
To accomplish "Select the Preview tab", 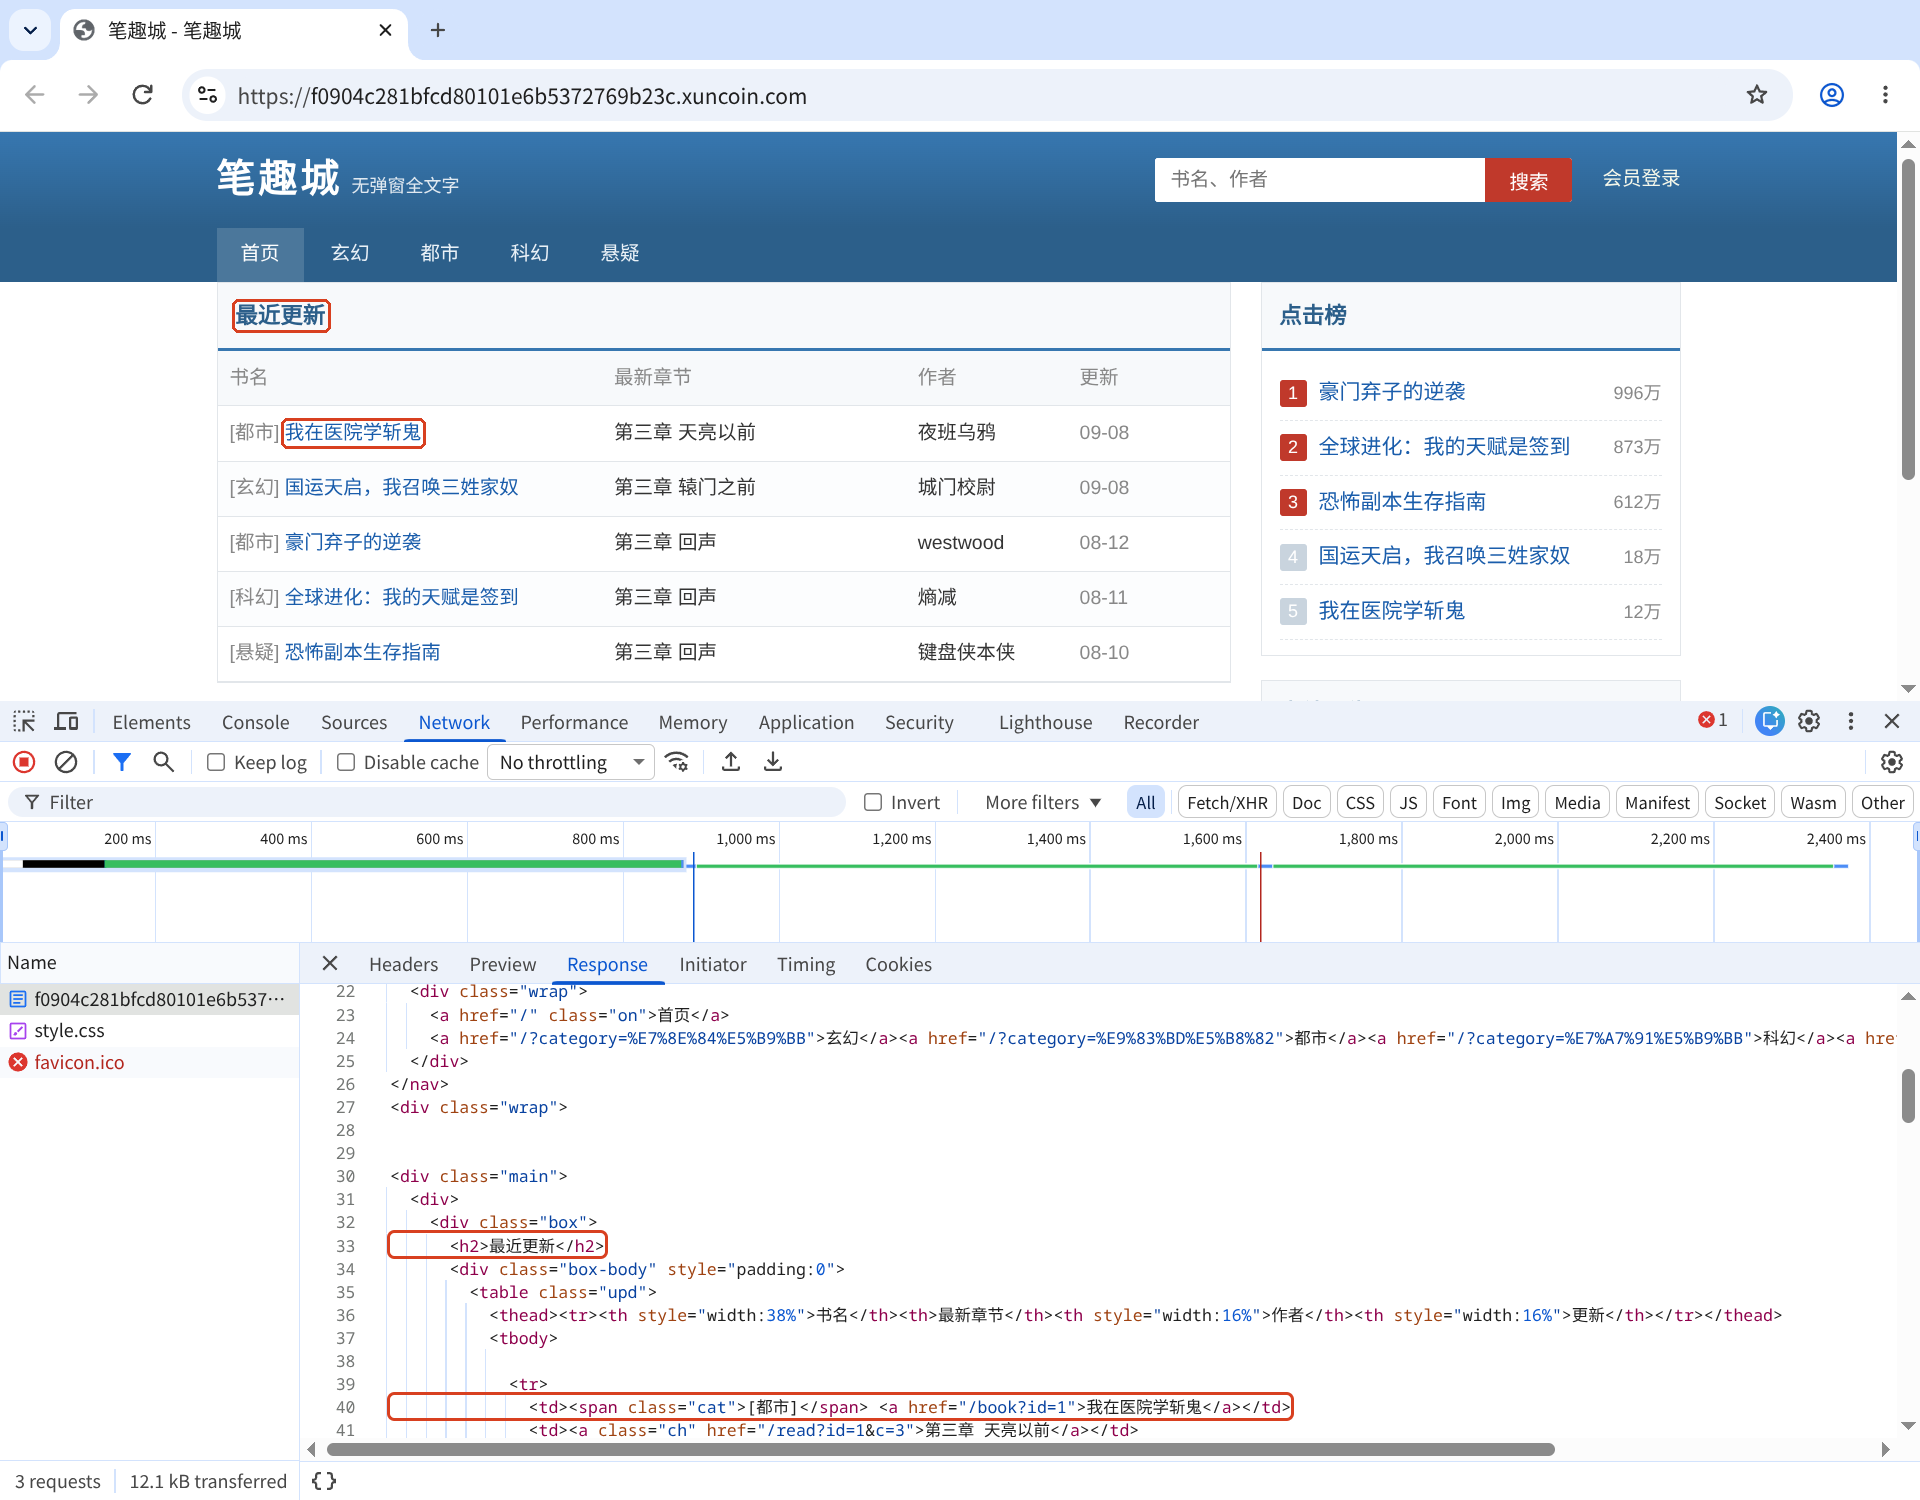I will point(502,964).
